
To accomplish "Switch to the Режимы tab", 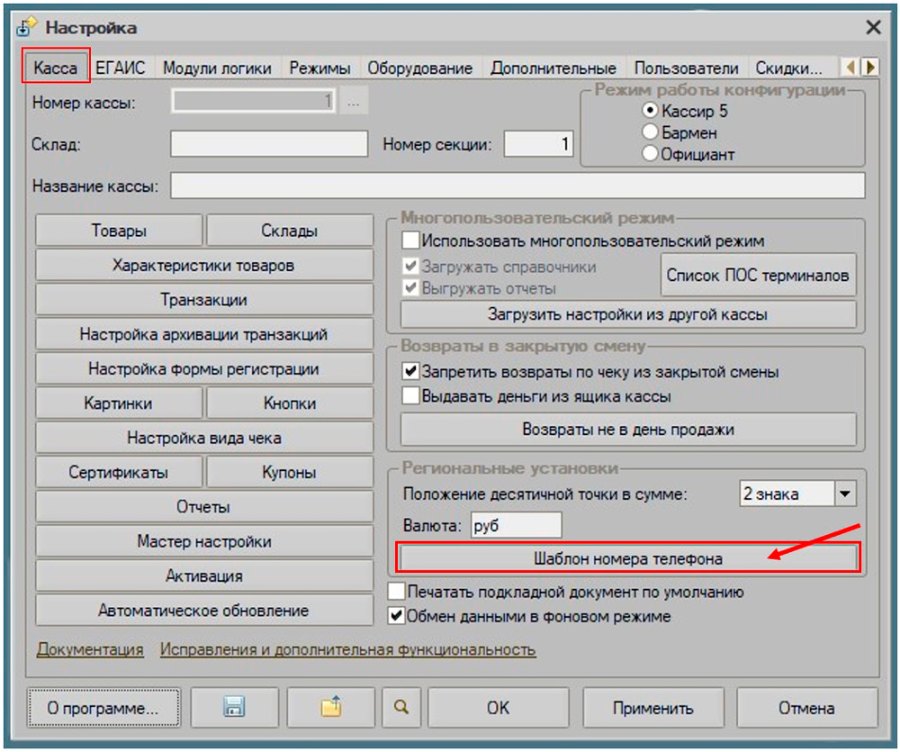I will (320, 68).
